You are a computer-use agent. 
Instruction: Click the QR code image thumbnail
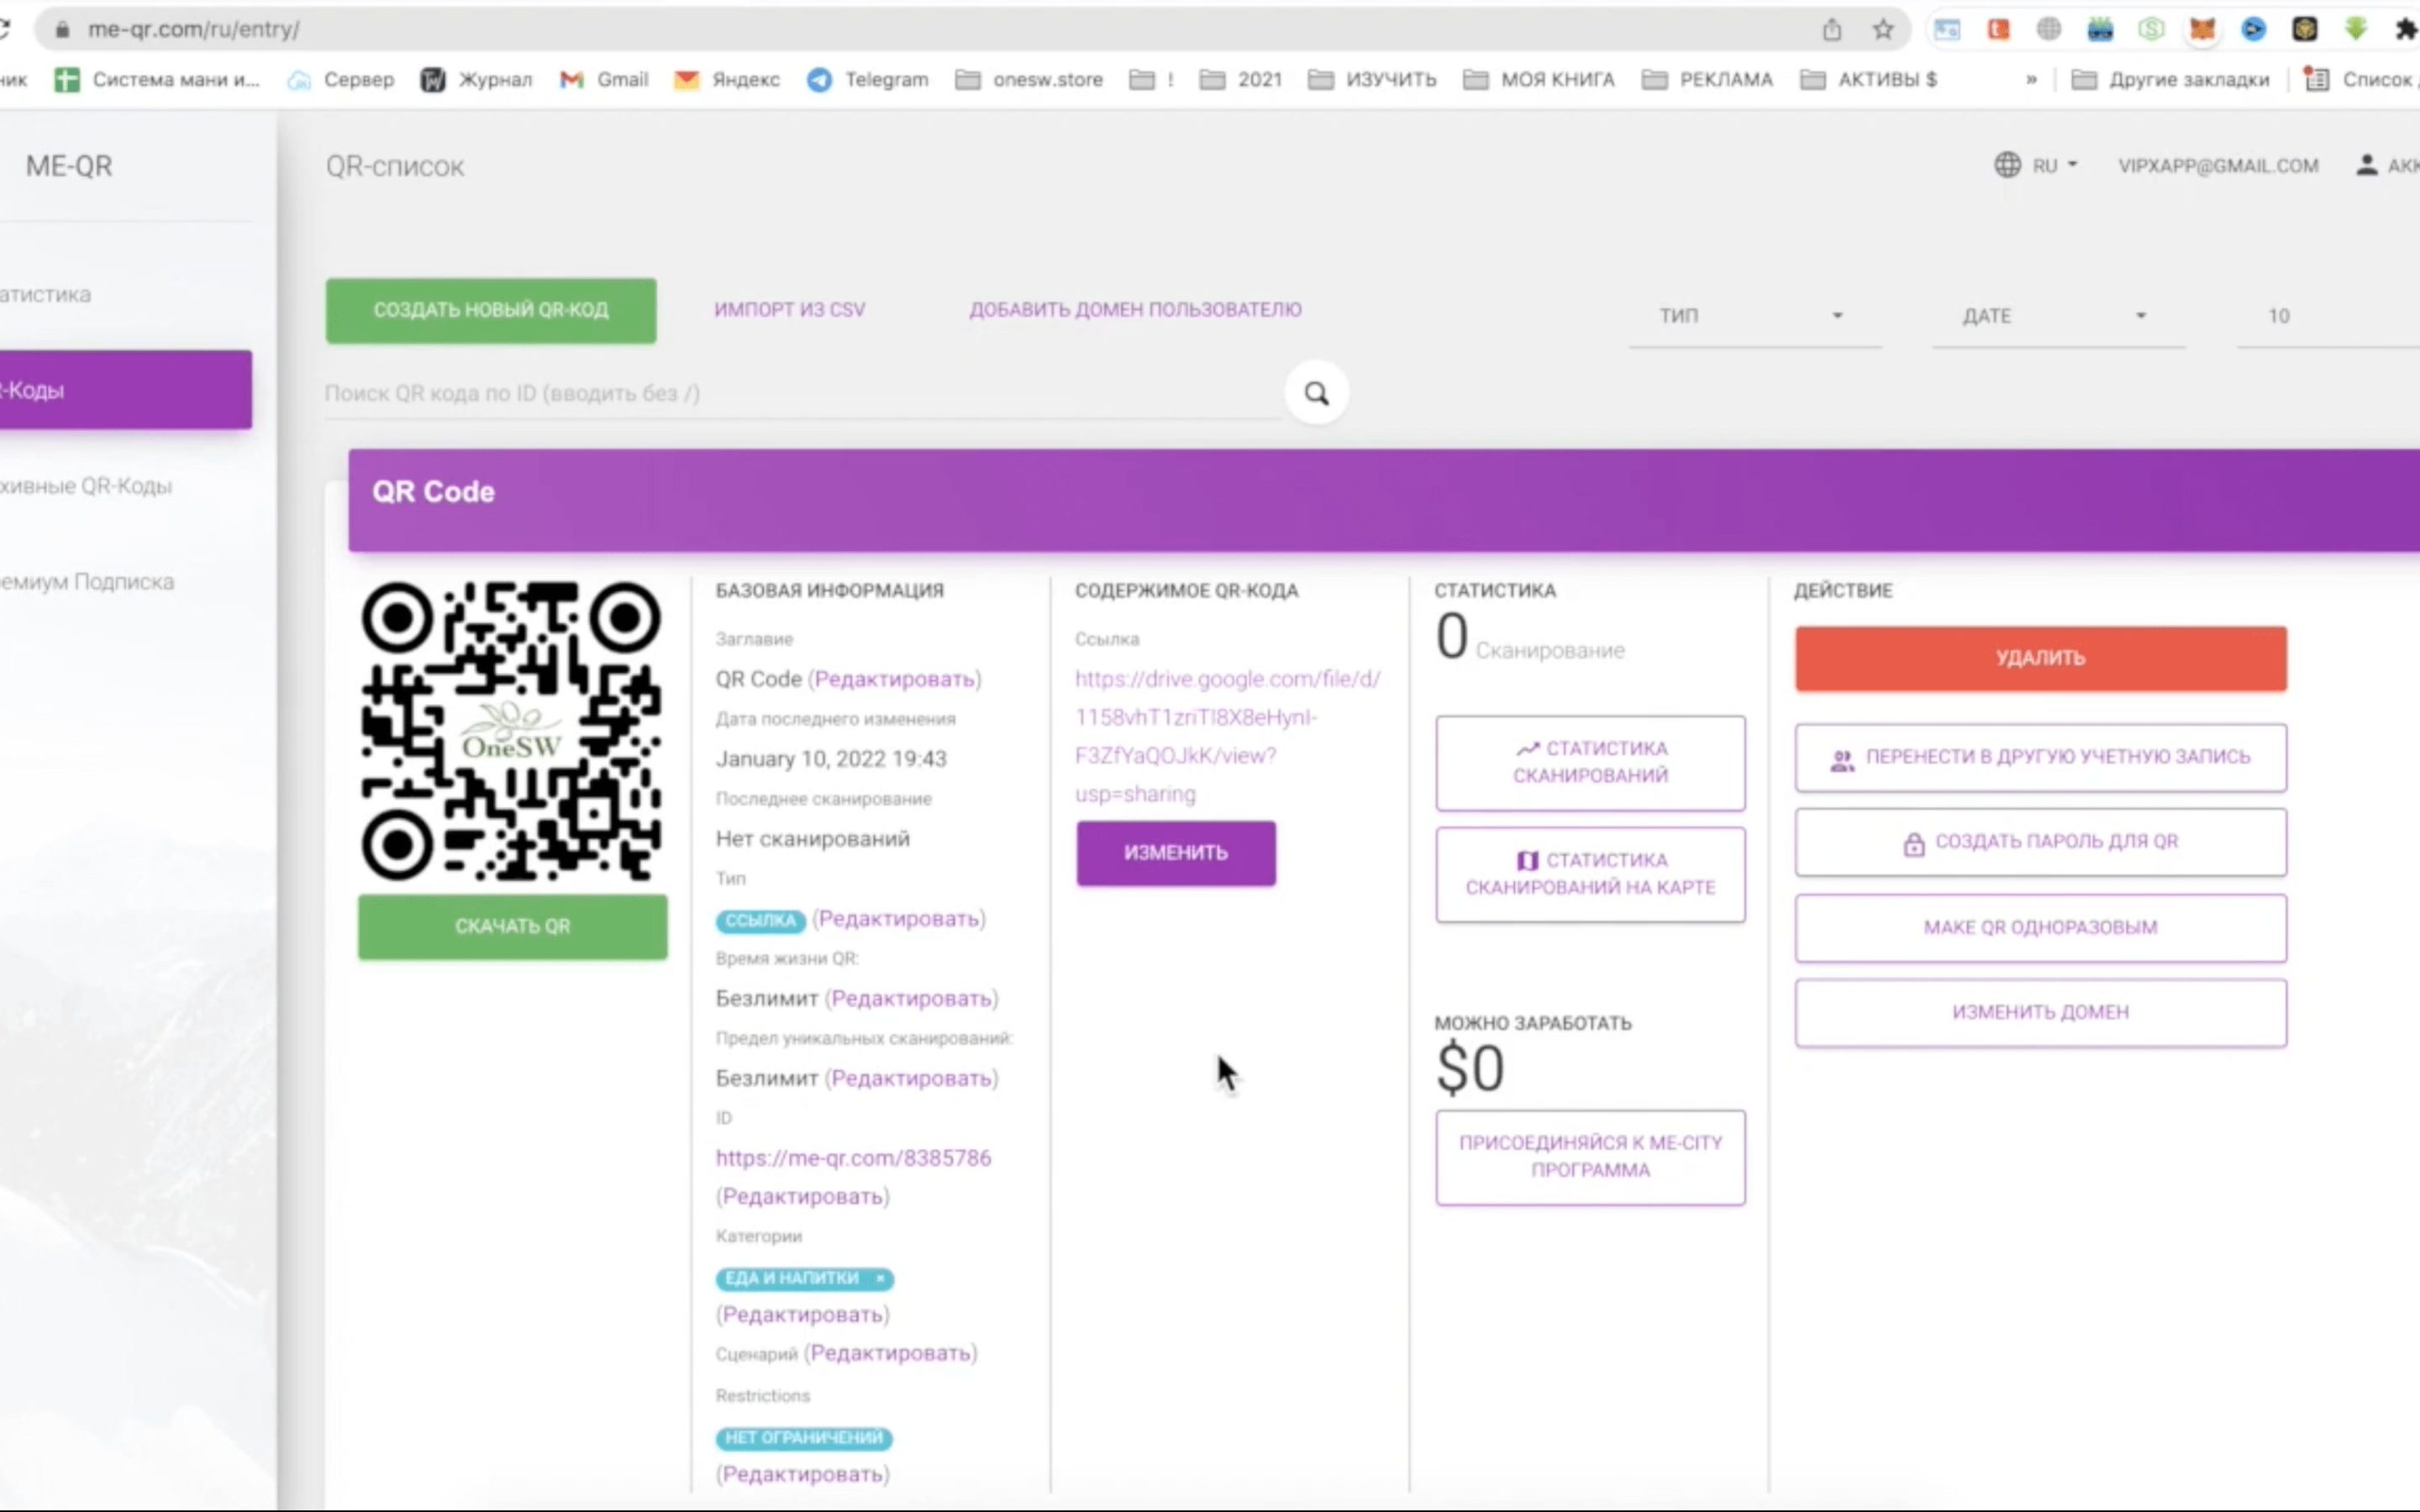tap(511, 731)
